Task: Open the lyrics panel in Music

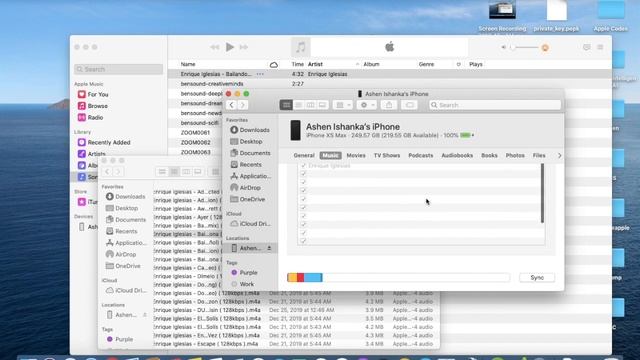Action: (x=587, y=47)
